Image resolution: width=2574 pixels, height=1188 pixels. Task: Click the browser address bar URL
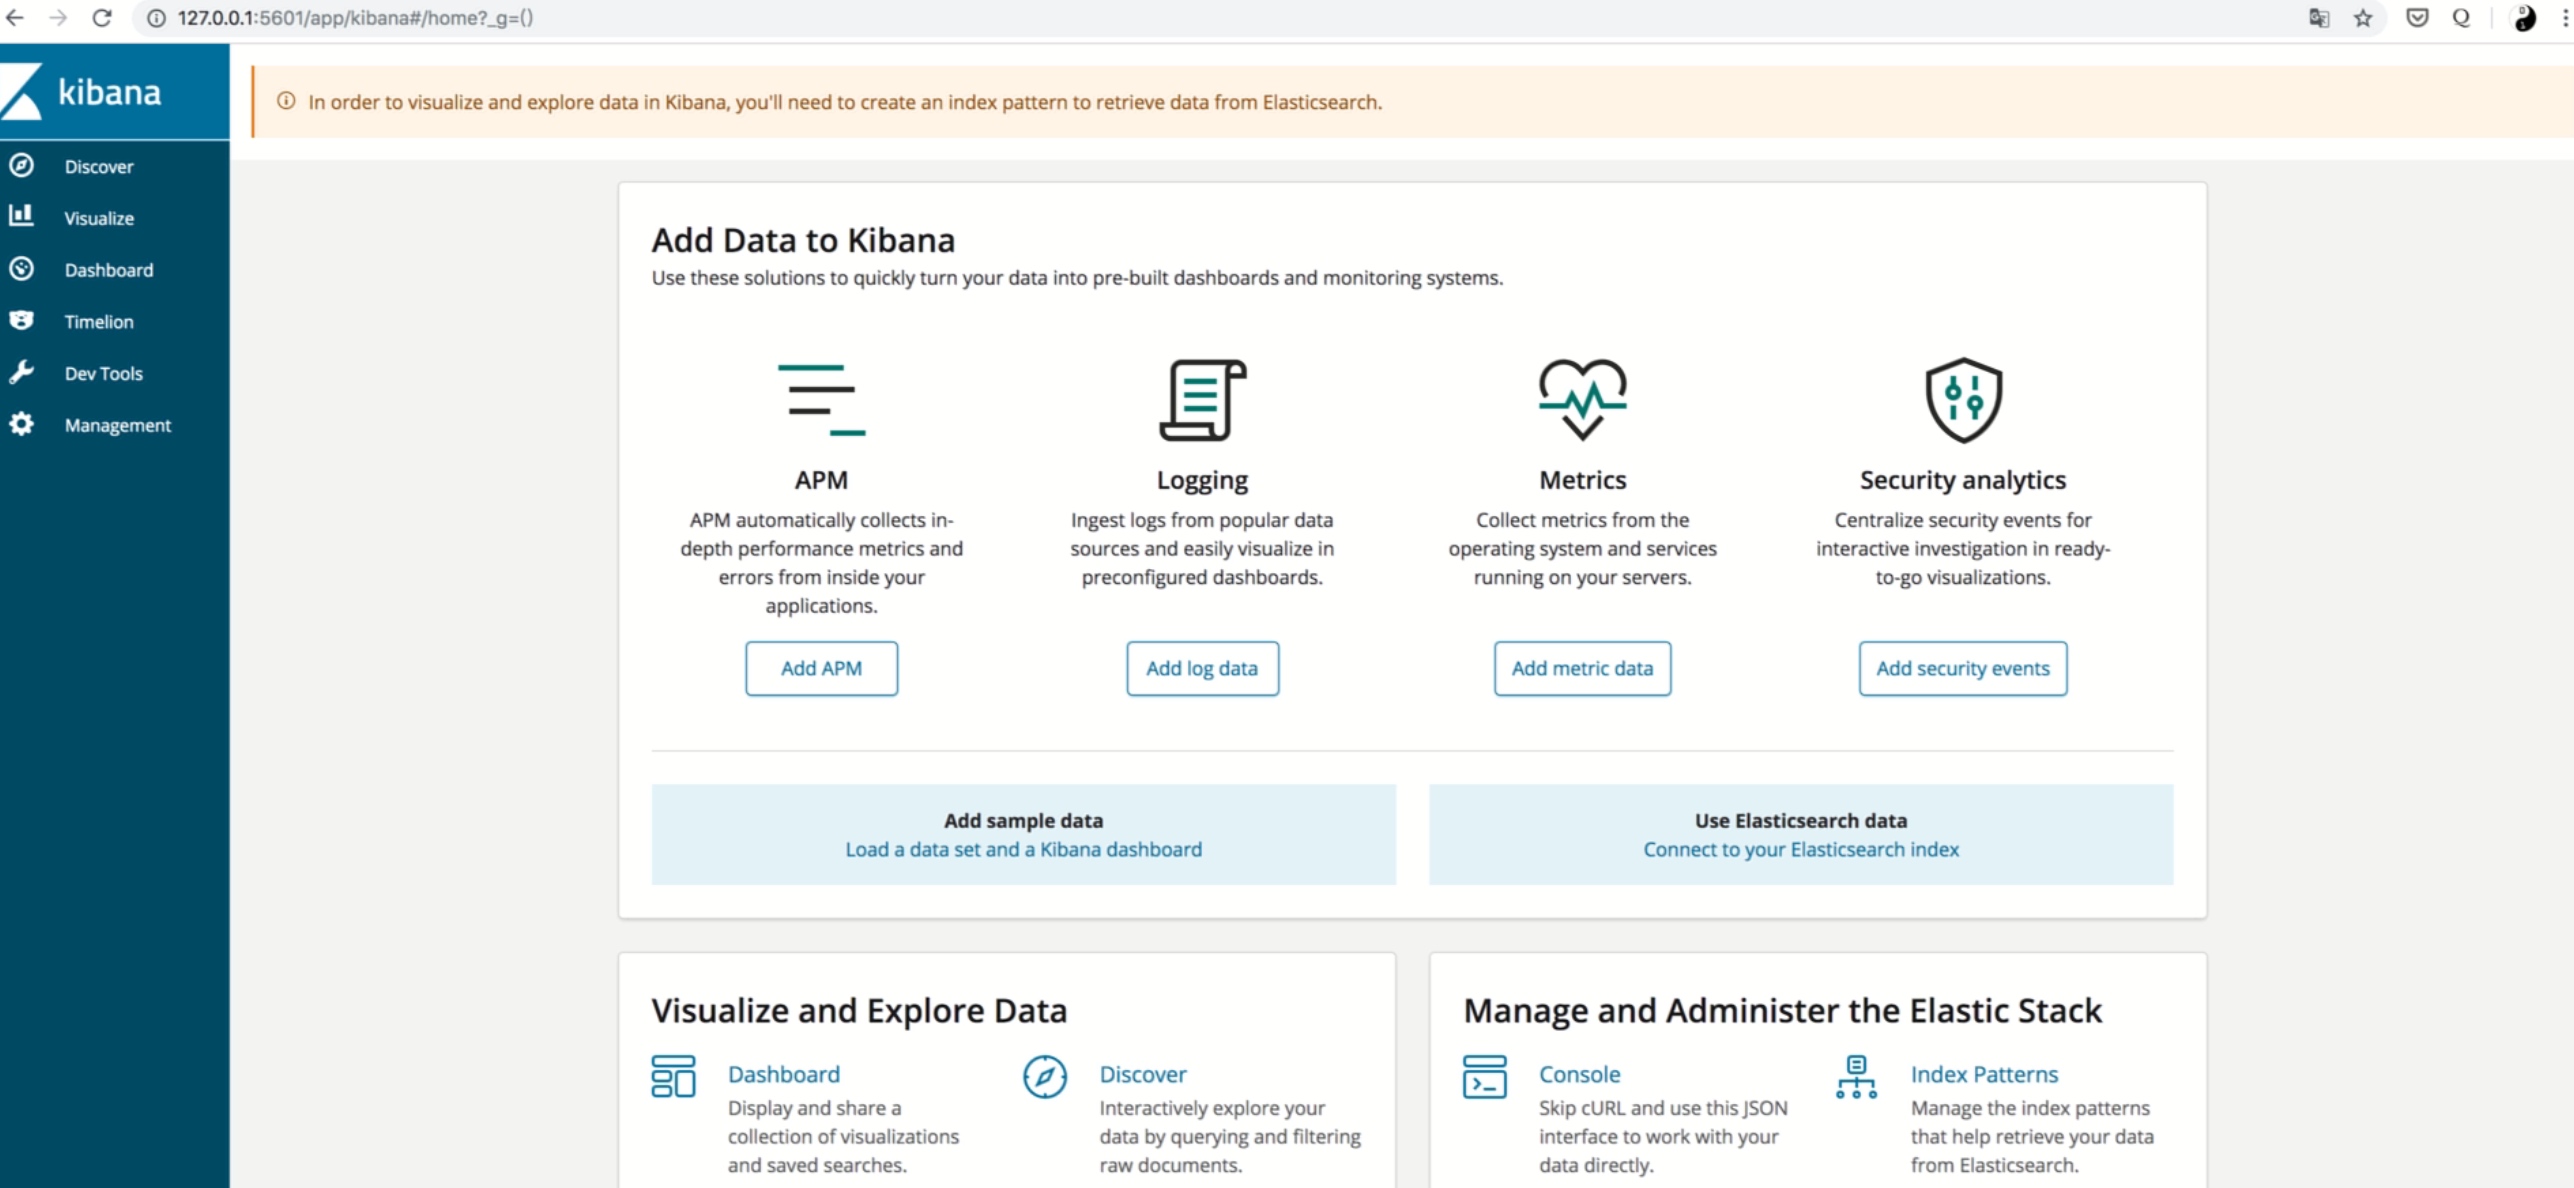pyautogui.click(x=355, y=17)
